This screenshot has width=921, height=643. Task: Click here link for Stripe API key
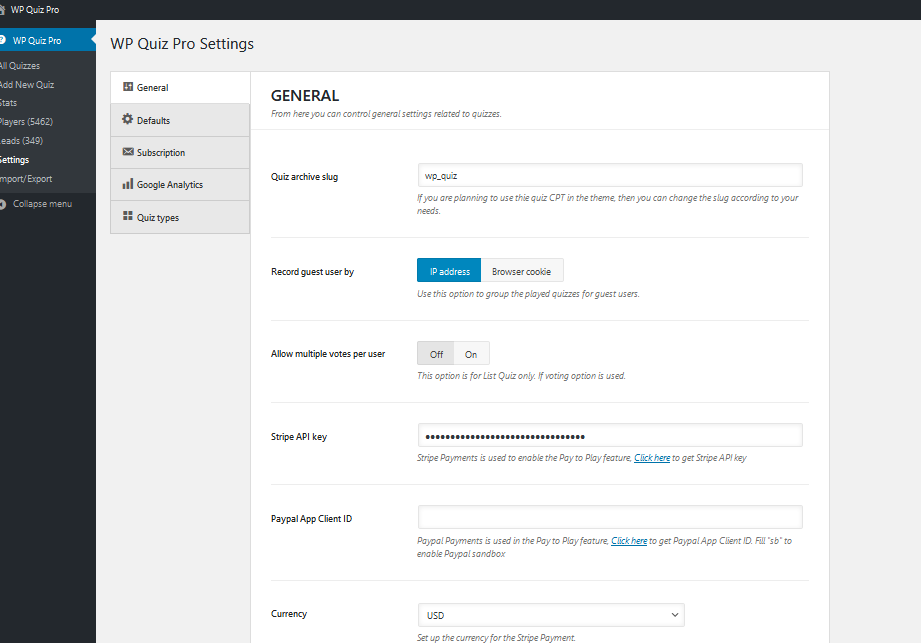pyautogui.click(x=652, y=457)
